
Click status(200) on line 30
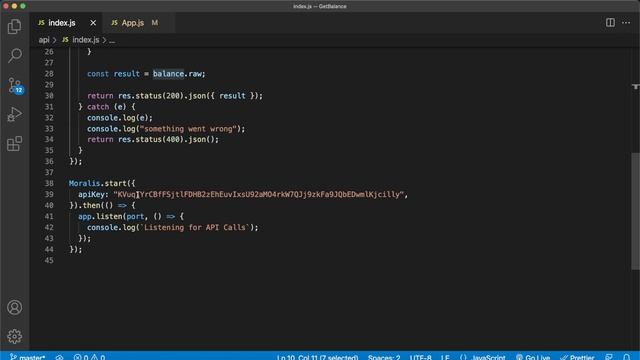[159, 96]
